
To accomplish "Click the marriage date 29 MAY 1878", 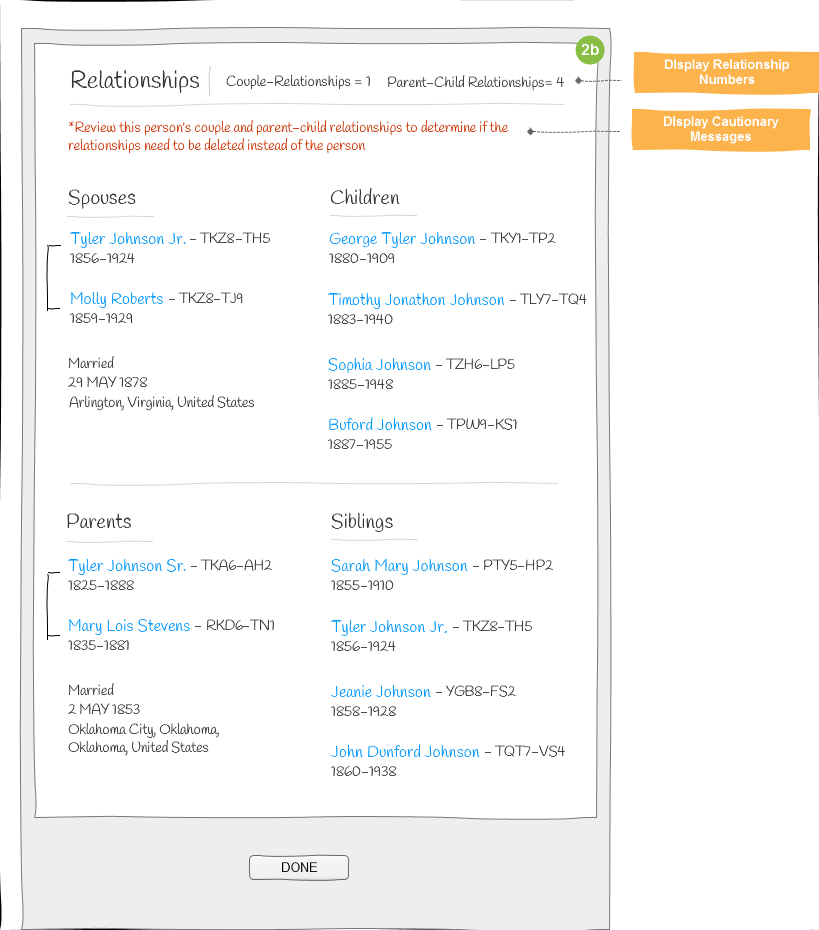I will coord(108,382).
